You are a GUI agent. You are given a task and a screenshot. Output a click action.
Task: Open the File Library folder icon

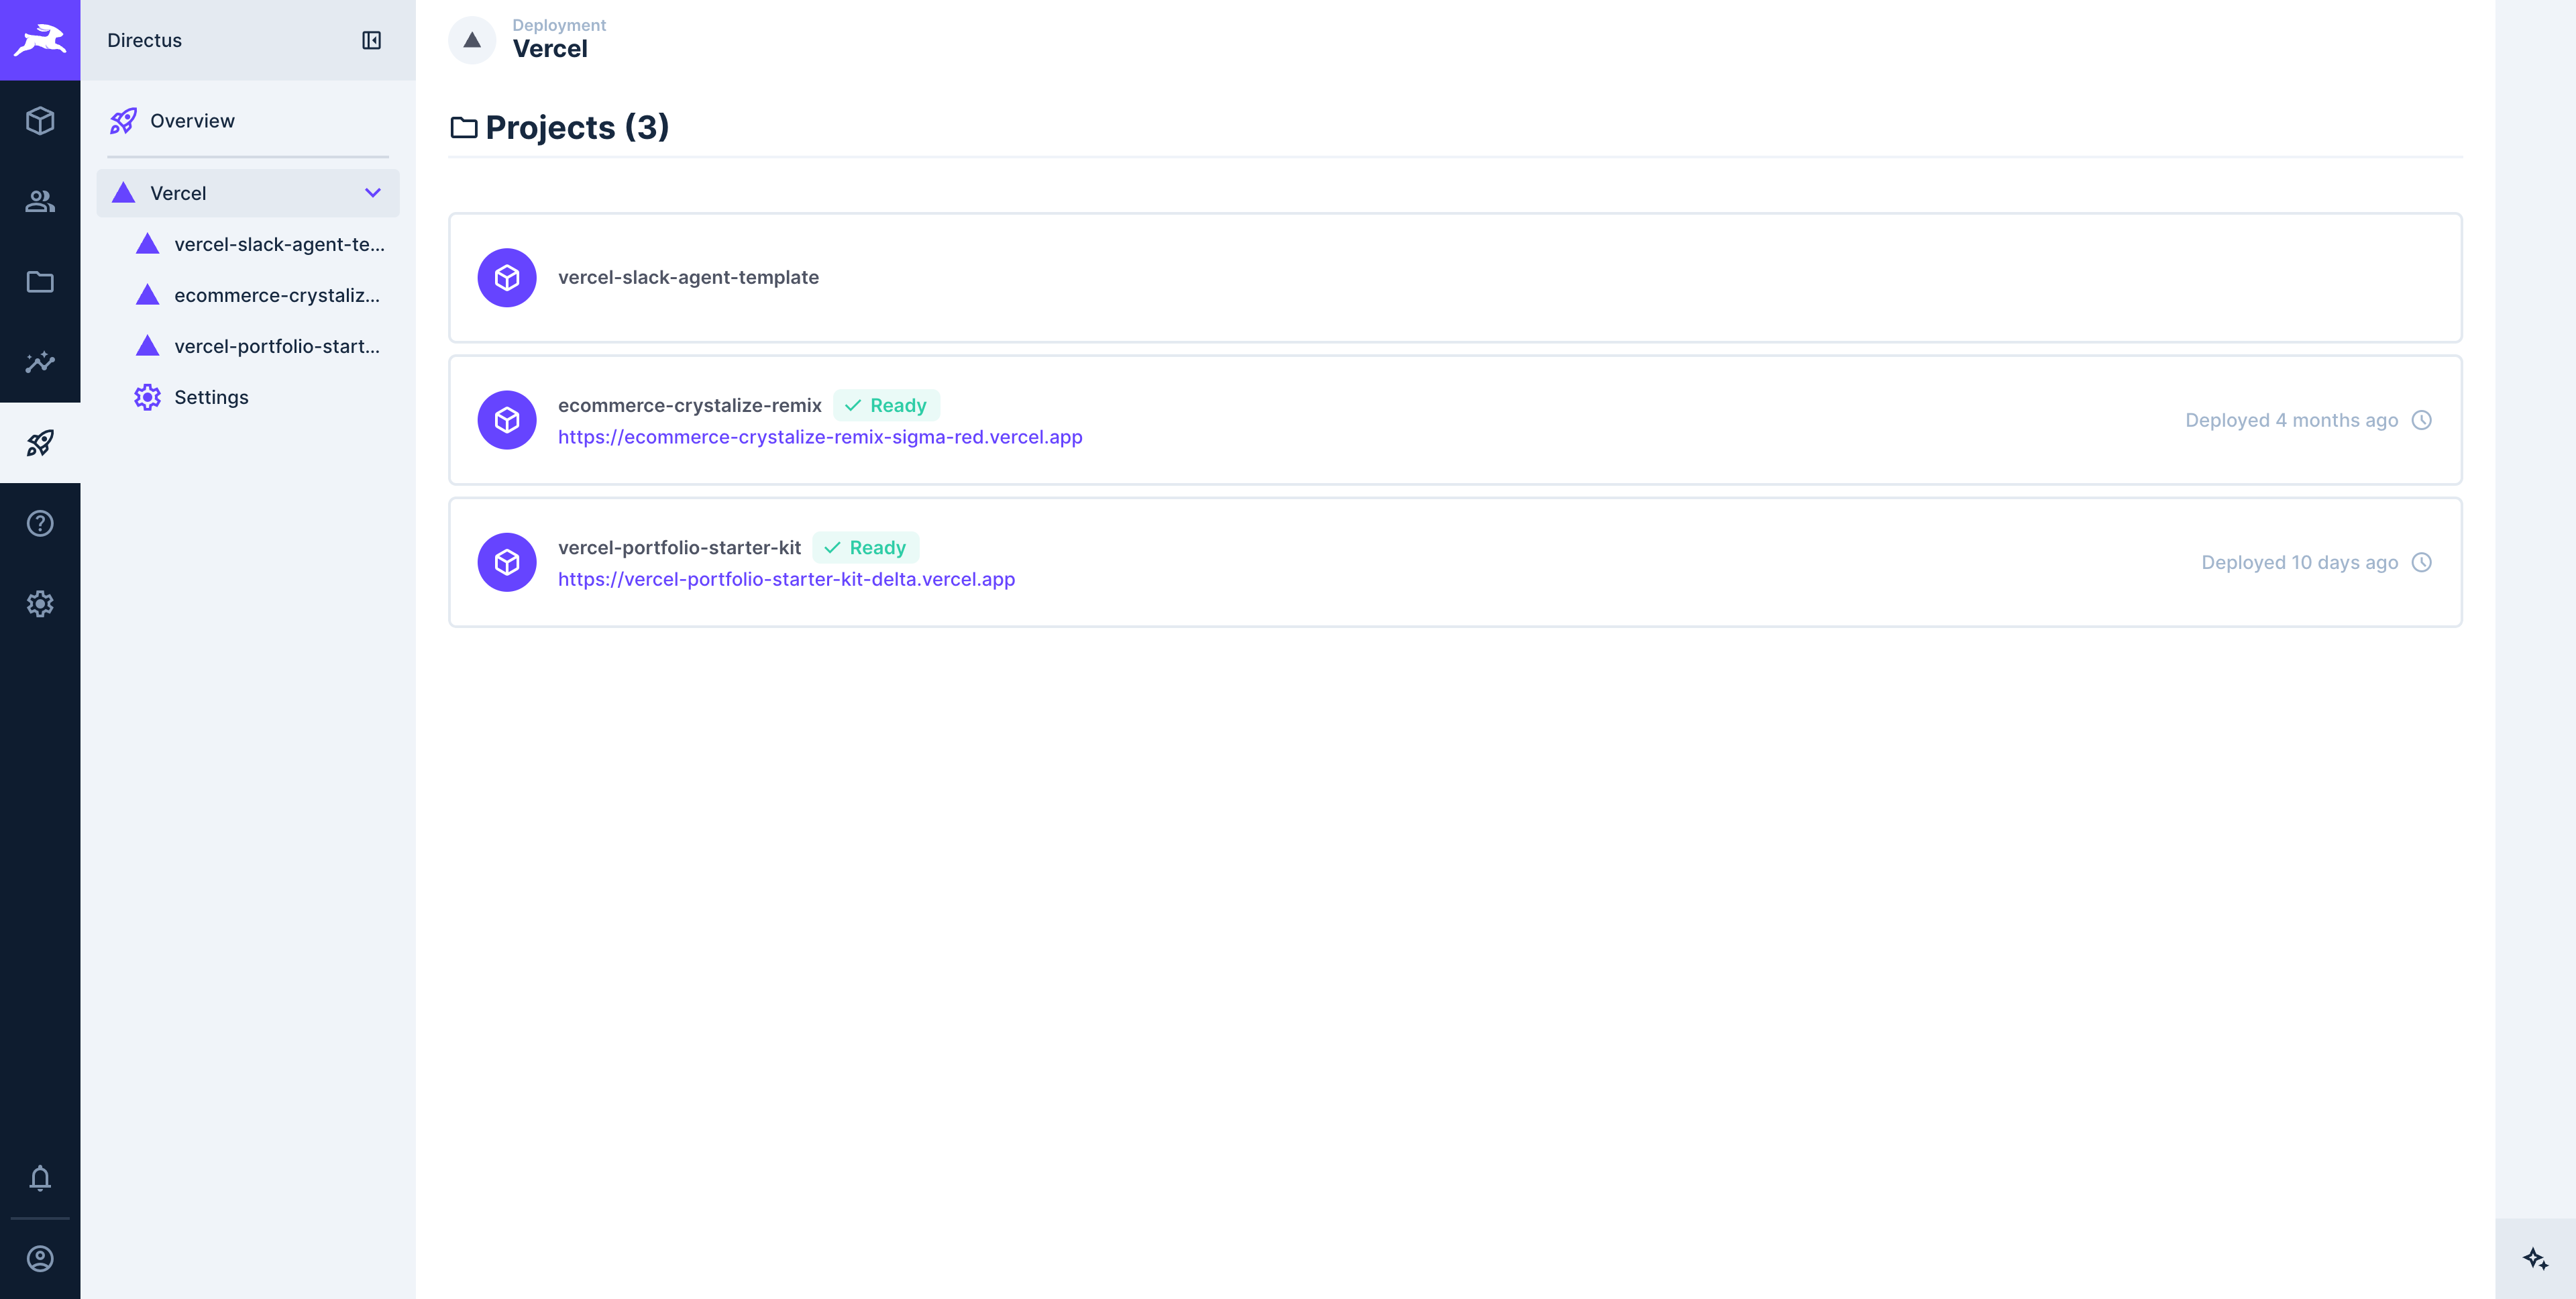[40, 282]
